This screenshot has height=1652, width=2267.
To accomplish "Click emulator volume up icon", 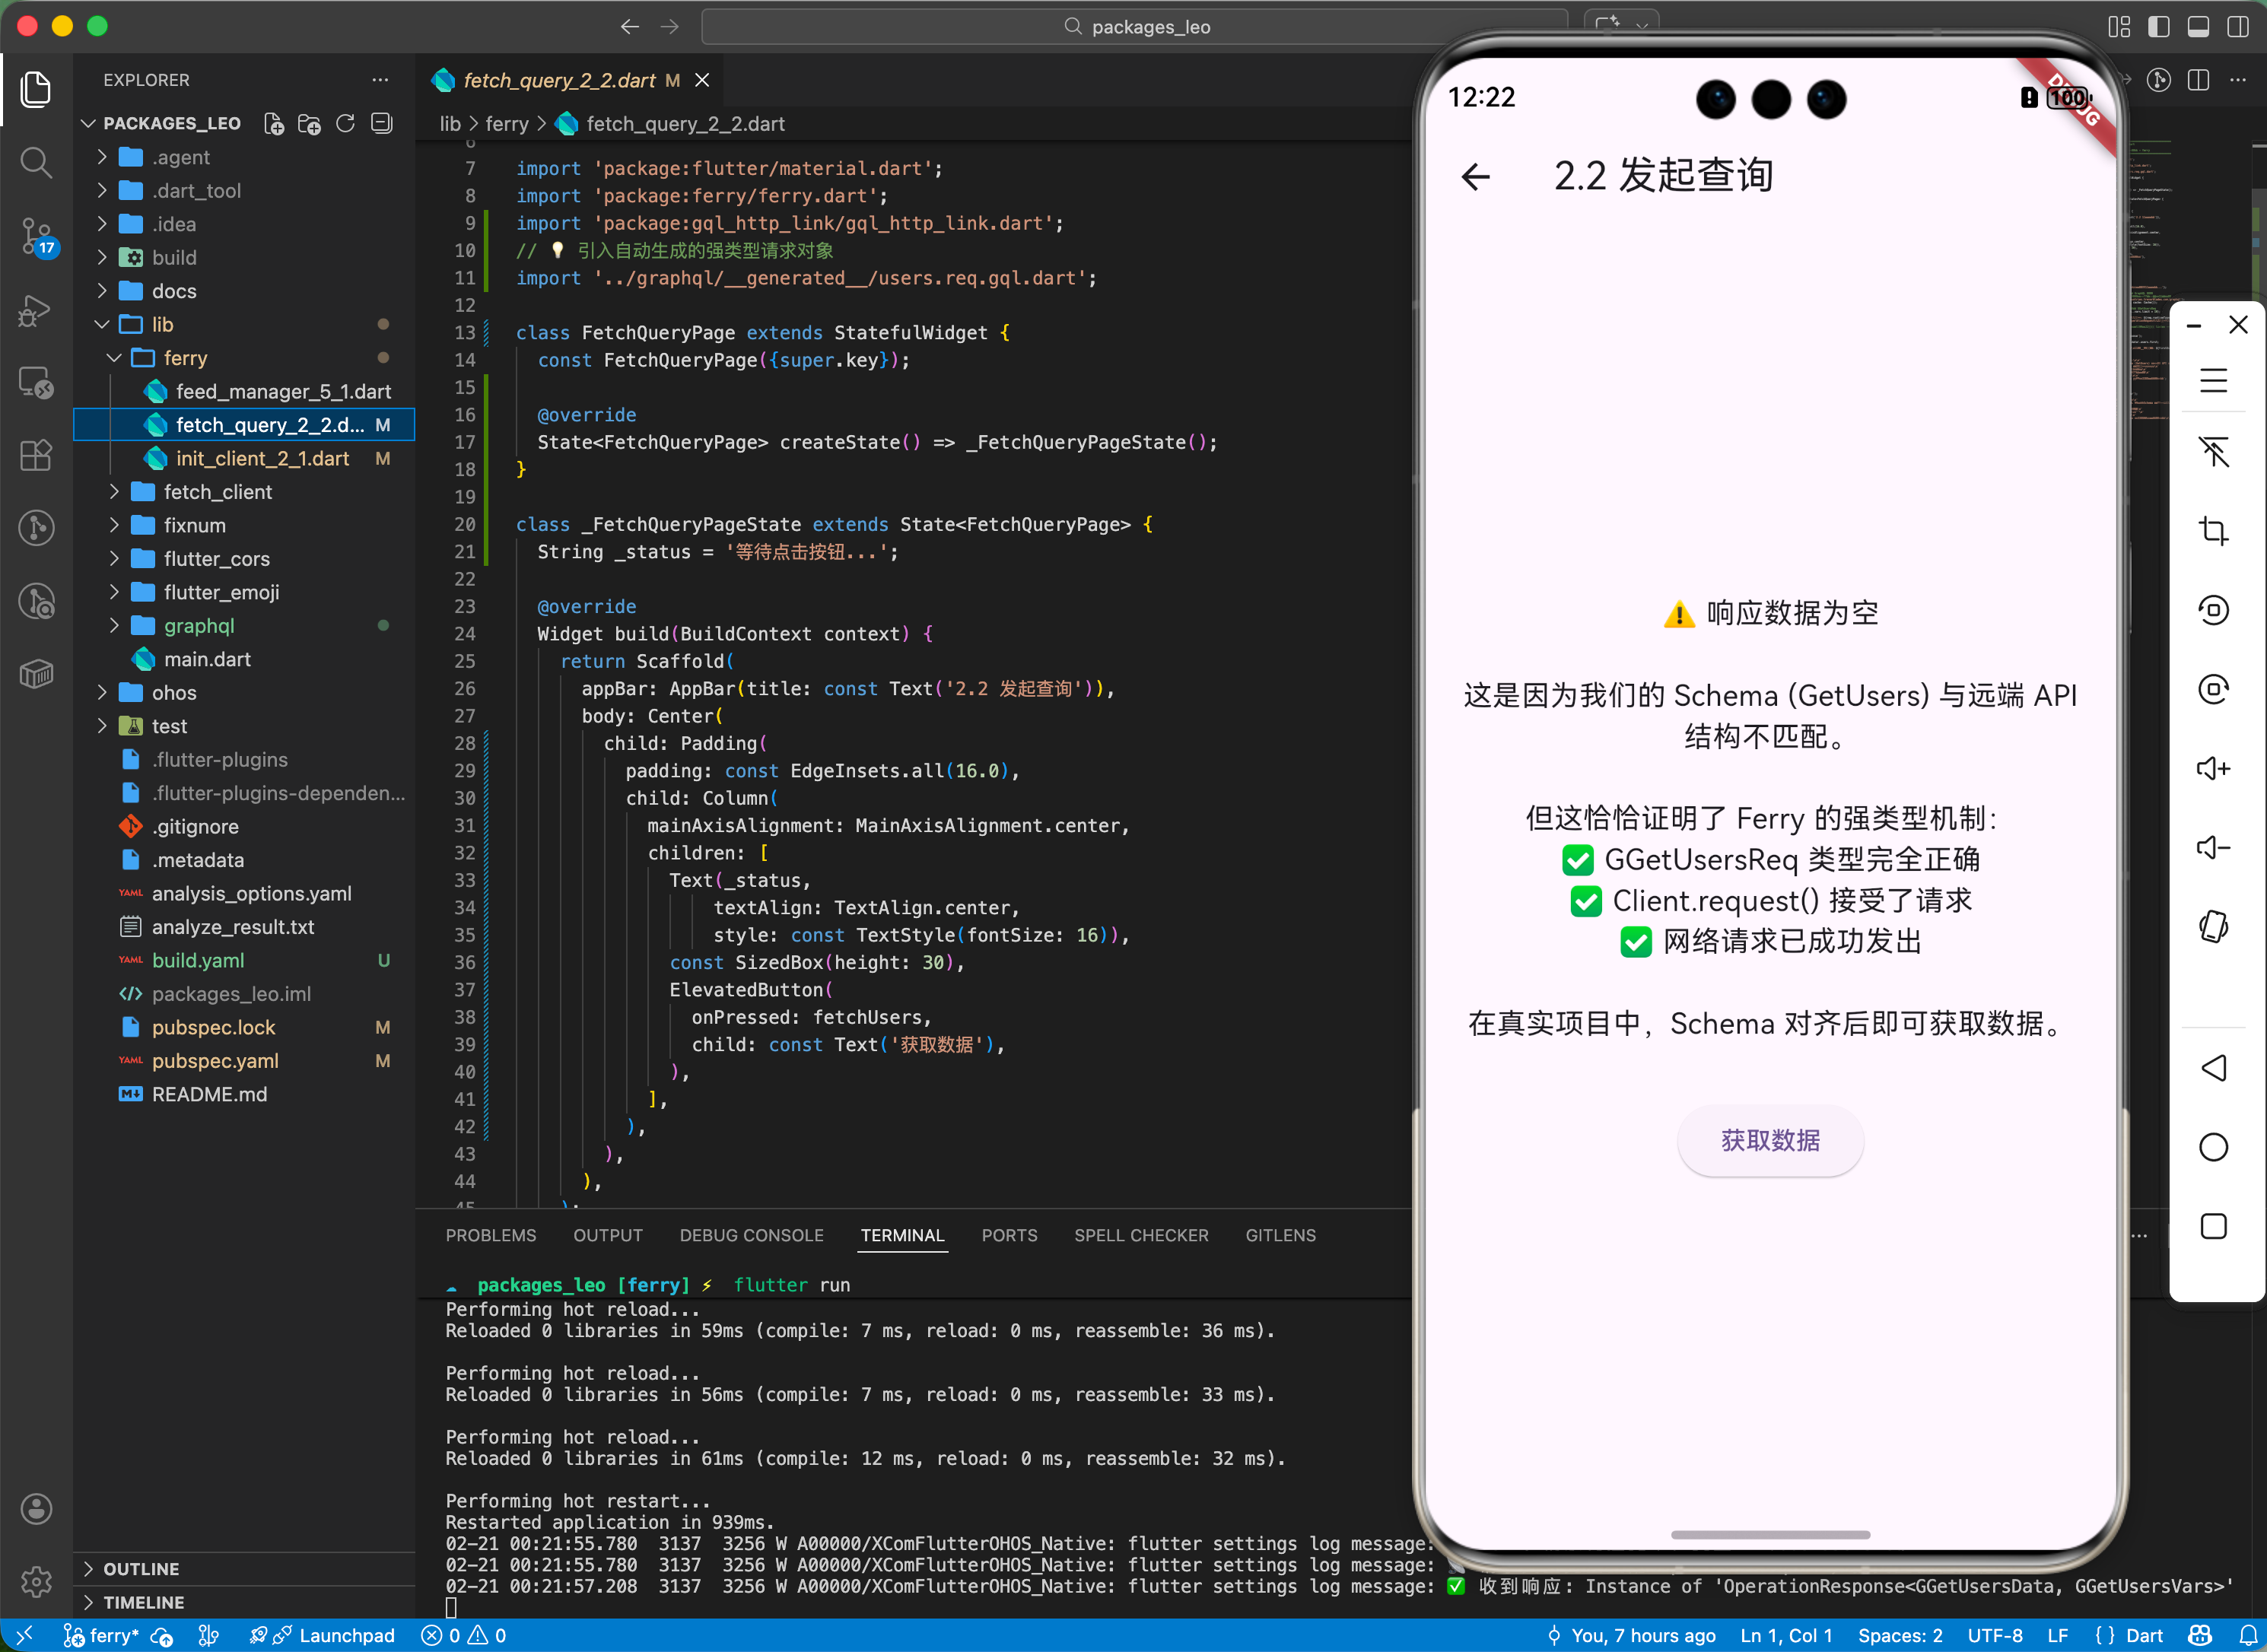I will click(2213, 768).
